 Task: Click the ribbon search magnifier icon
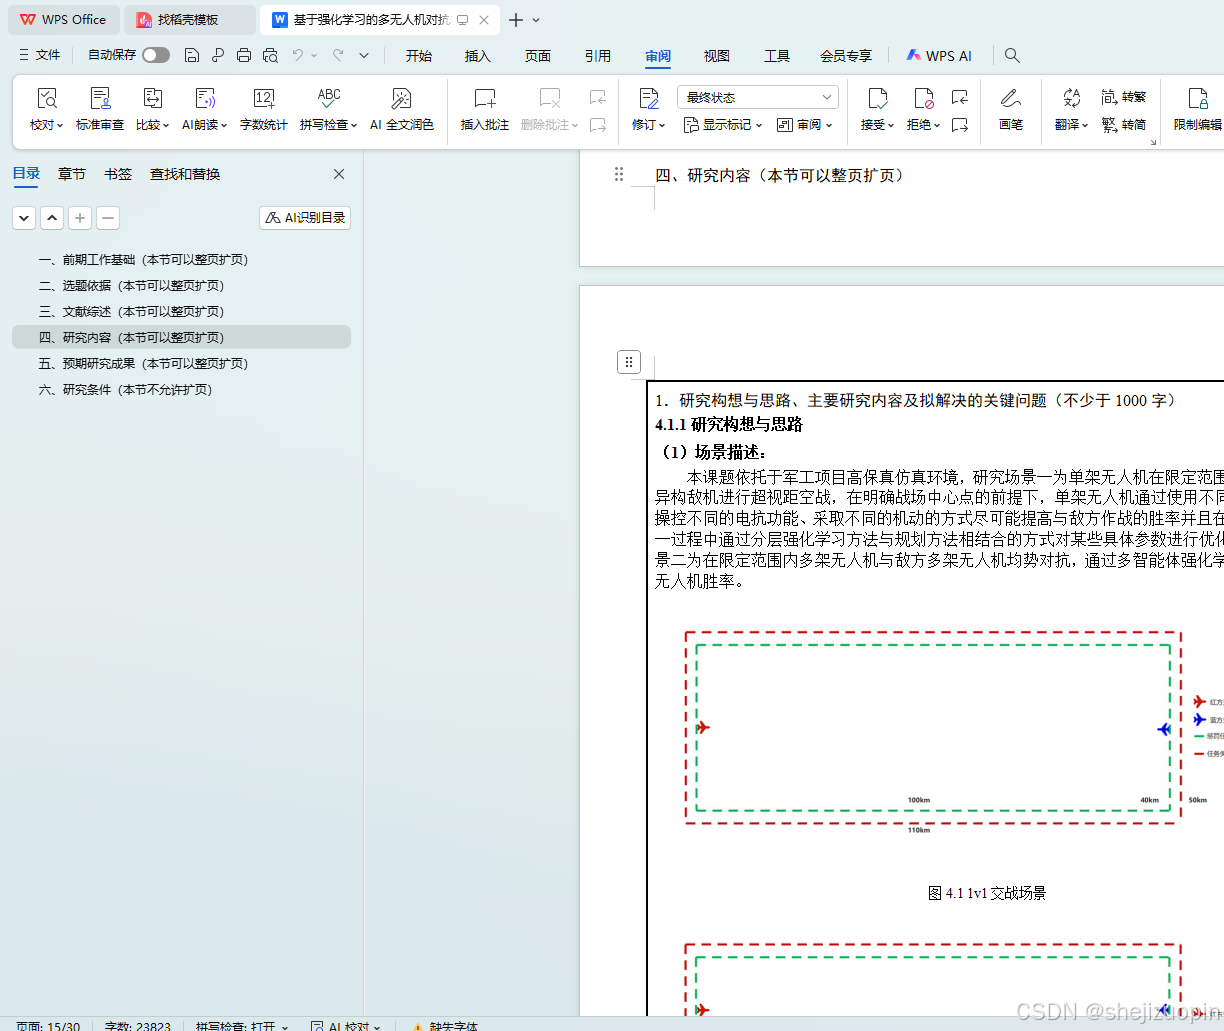point(1012,55)
